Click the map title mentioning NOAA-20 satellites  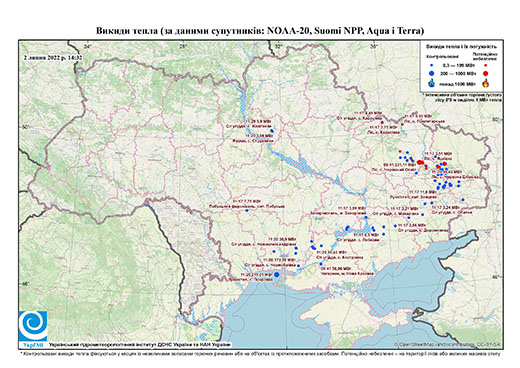point(260,31)
